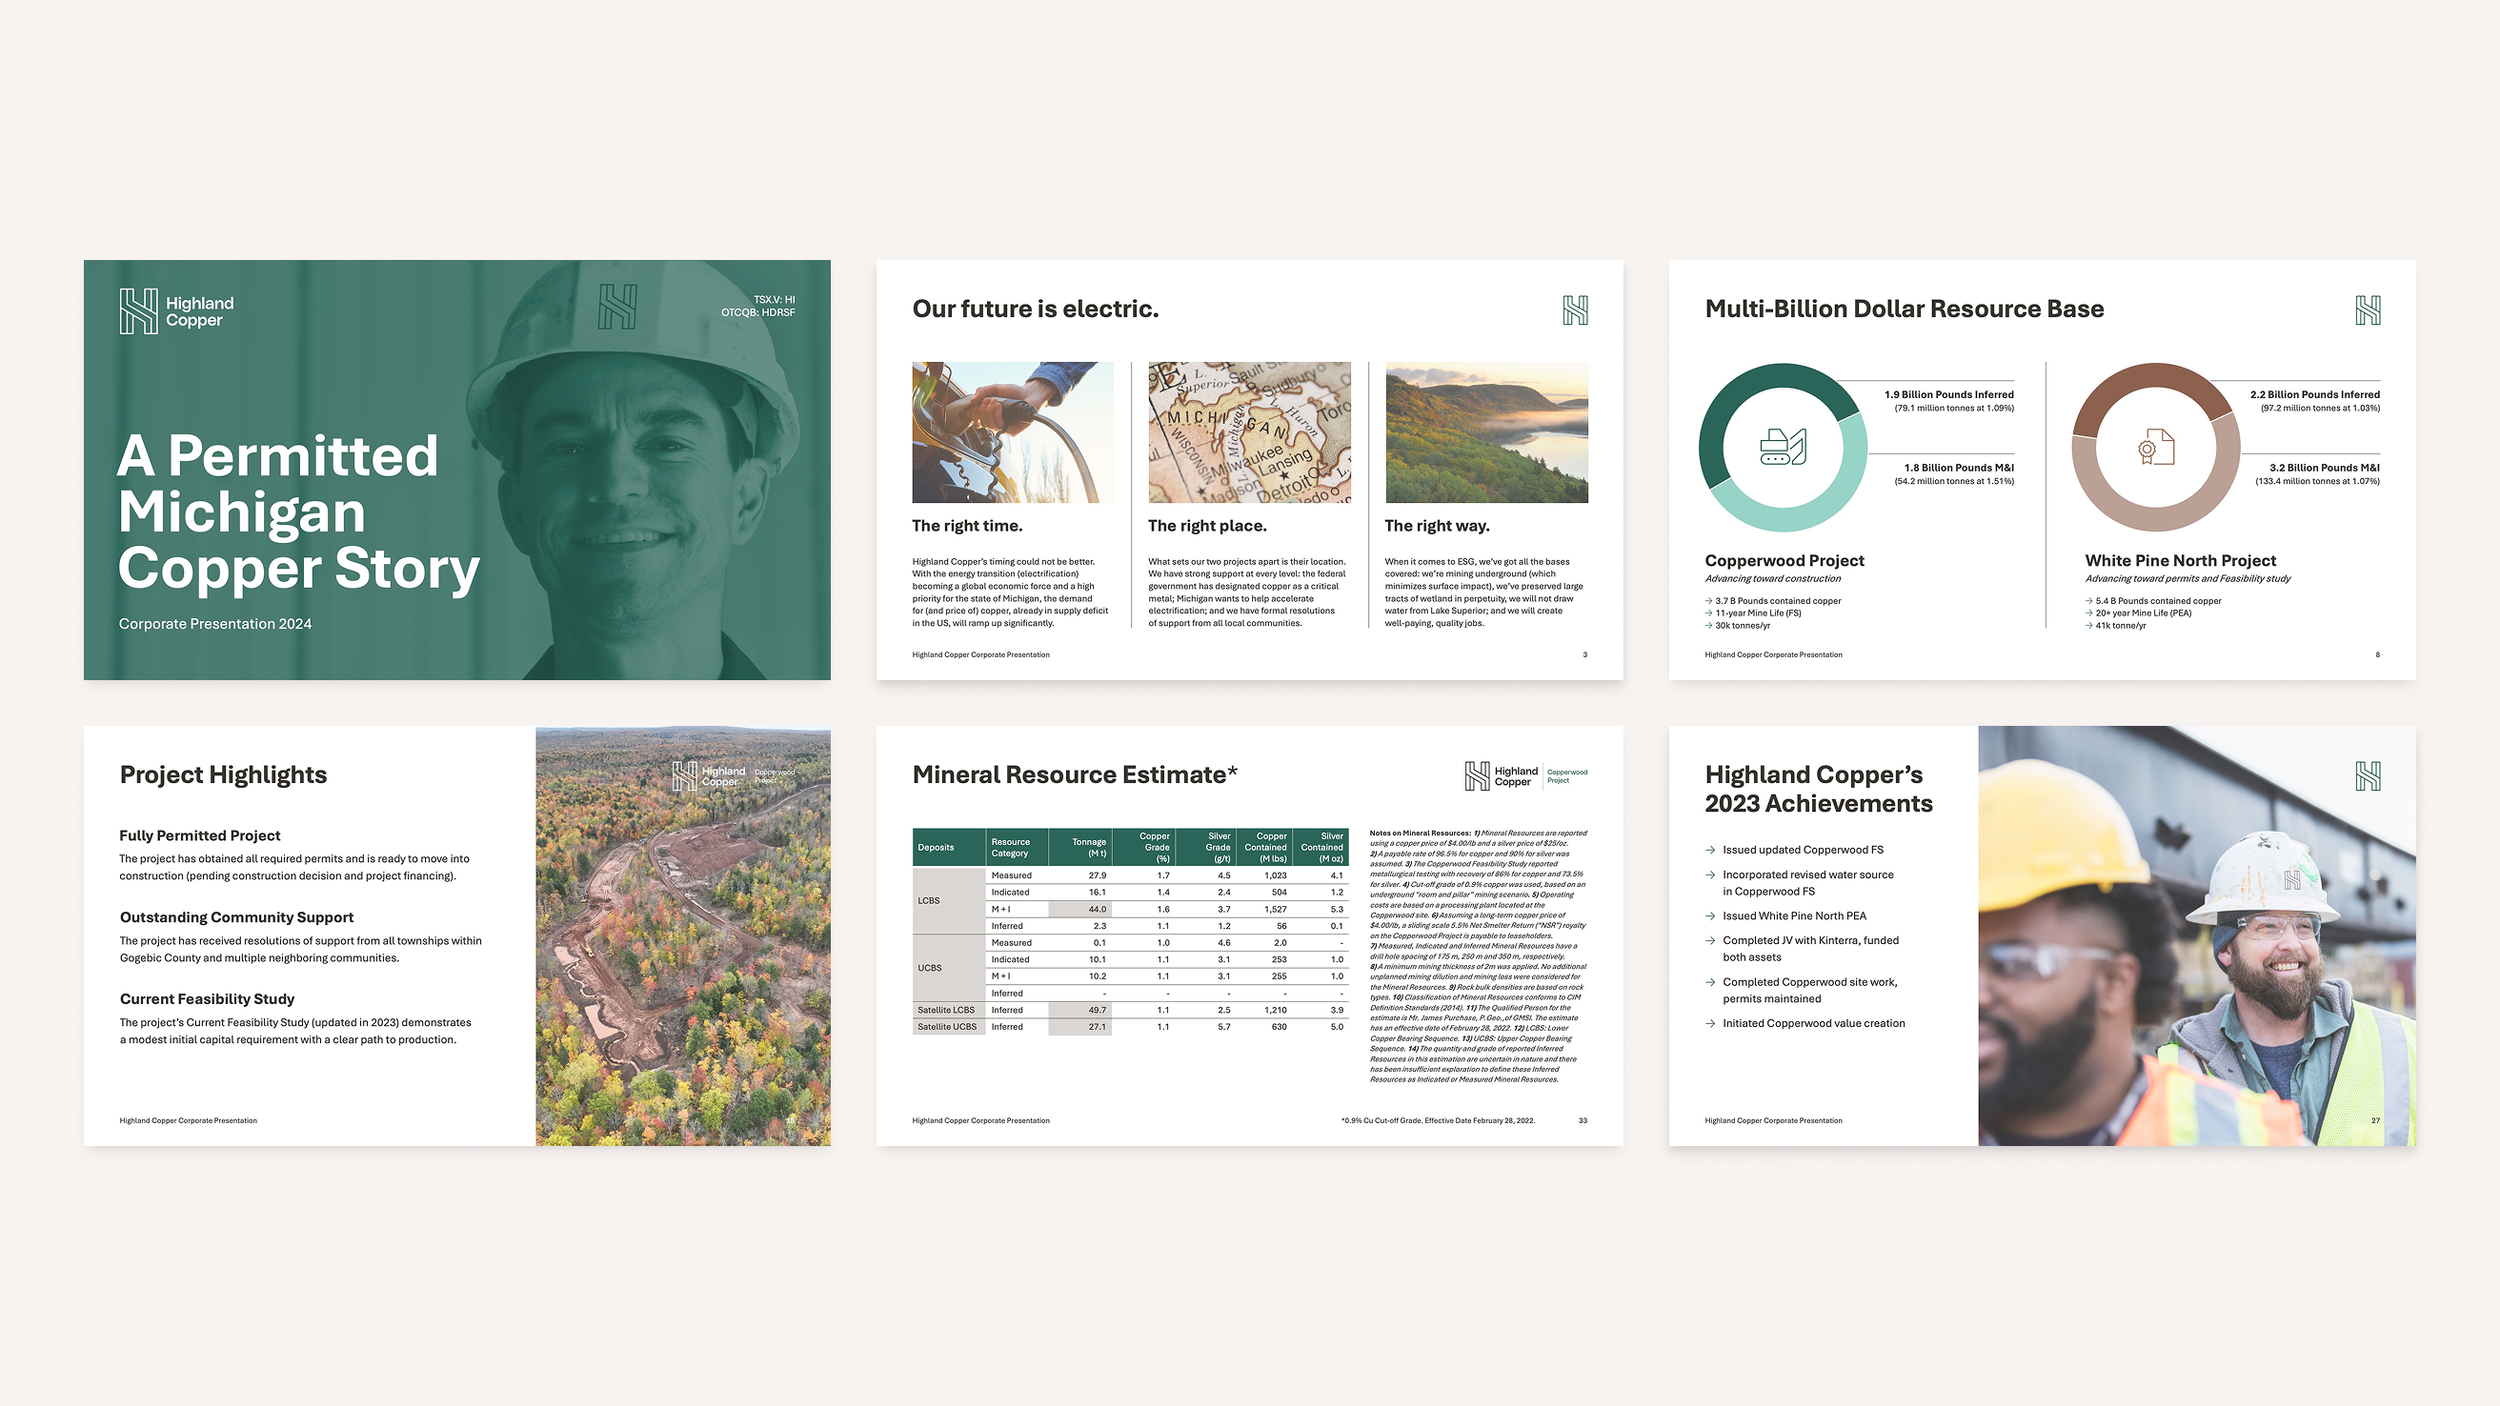Click the 'Current Feasibility Study' subheading

[x=207, y=1000]
